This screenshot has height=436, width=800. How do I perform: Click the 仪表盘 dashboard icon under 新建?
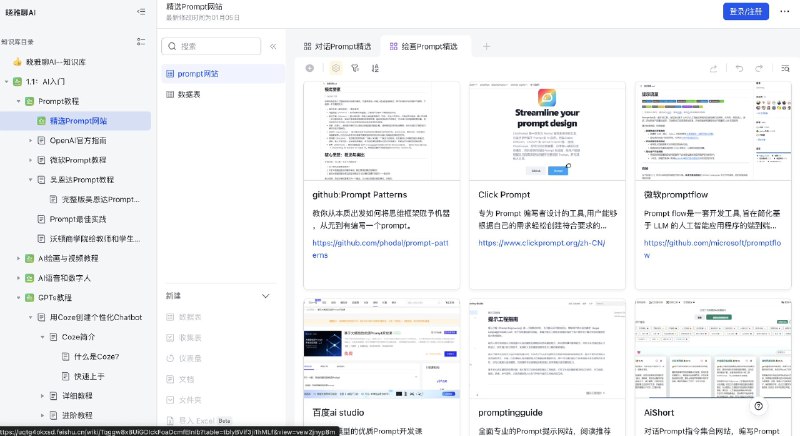(170, 358)
